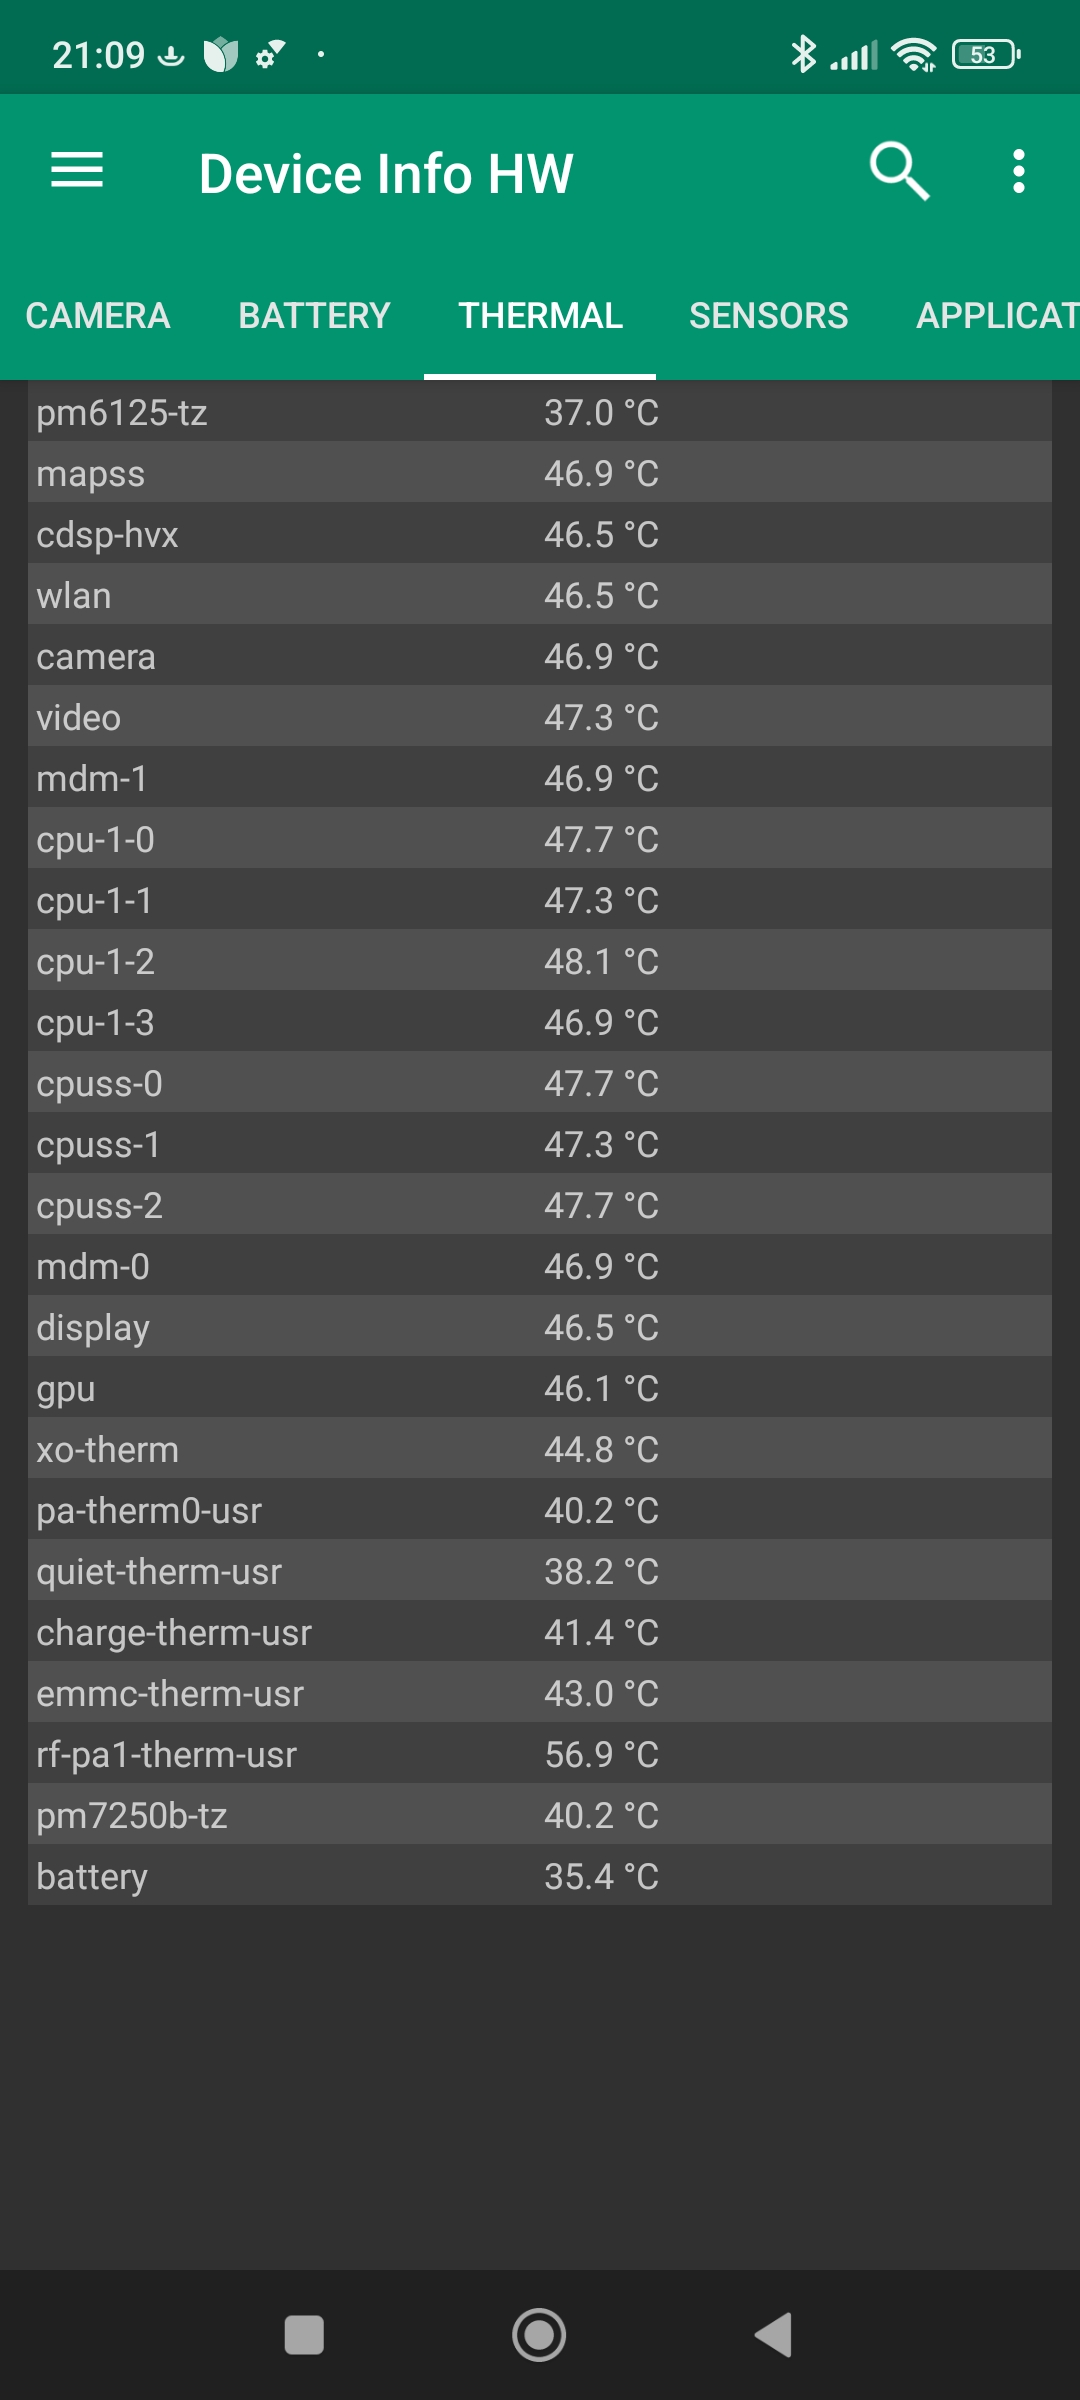
Task: Tap the Wi-Fi status bar icon
Action: tap(914, 54)
